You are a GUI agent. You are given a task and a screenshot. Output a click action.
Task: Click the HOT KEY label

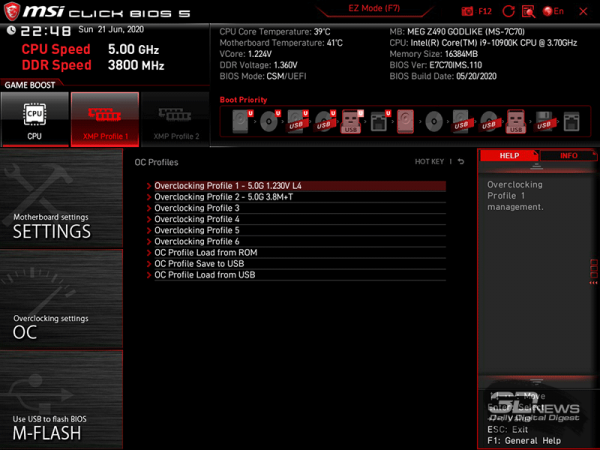[x=429, y=161]
